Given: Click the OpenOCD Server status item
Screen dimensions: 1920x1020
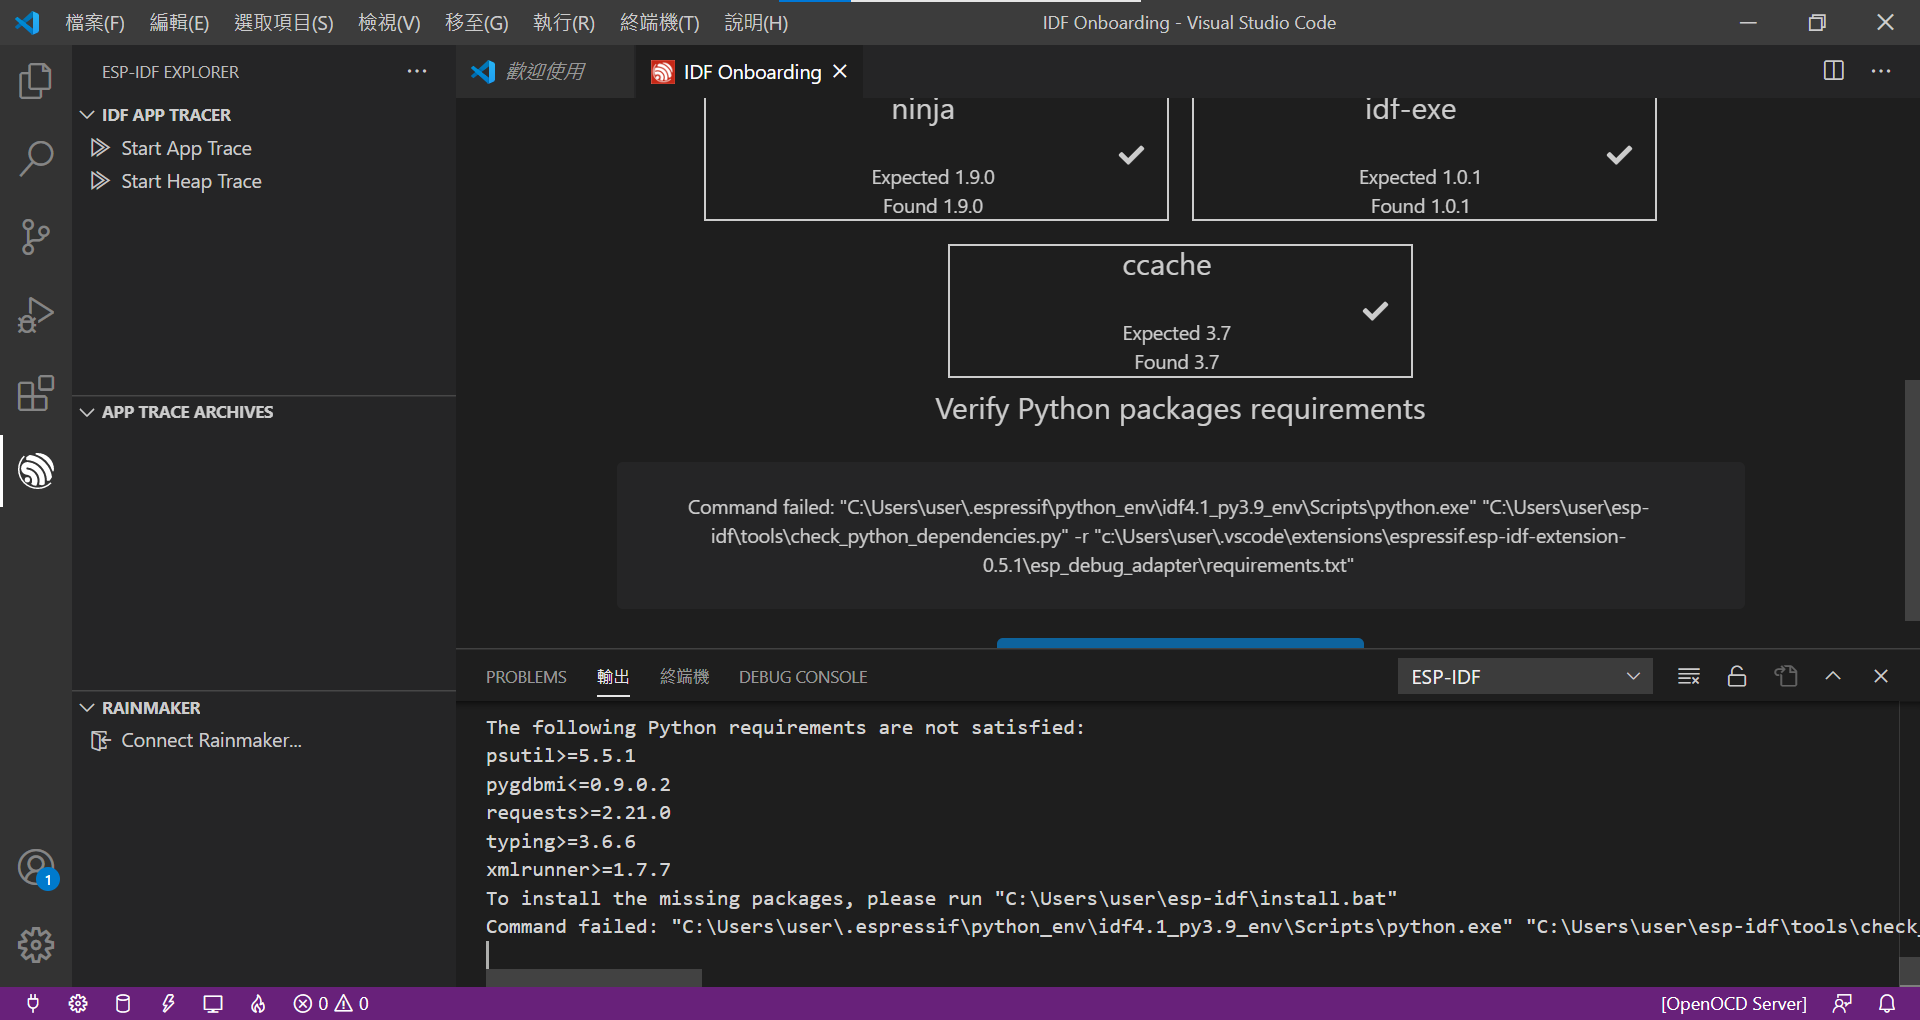Looking at the screenshot, I should click(1734, 1003).
